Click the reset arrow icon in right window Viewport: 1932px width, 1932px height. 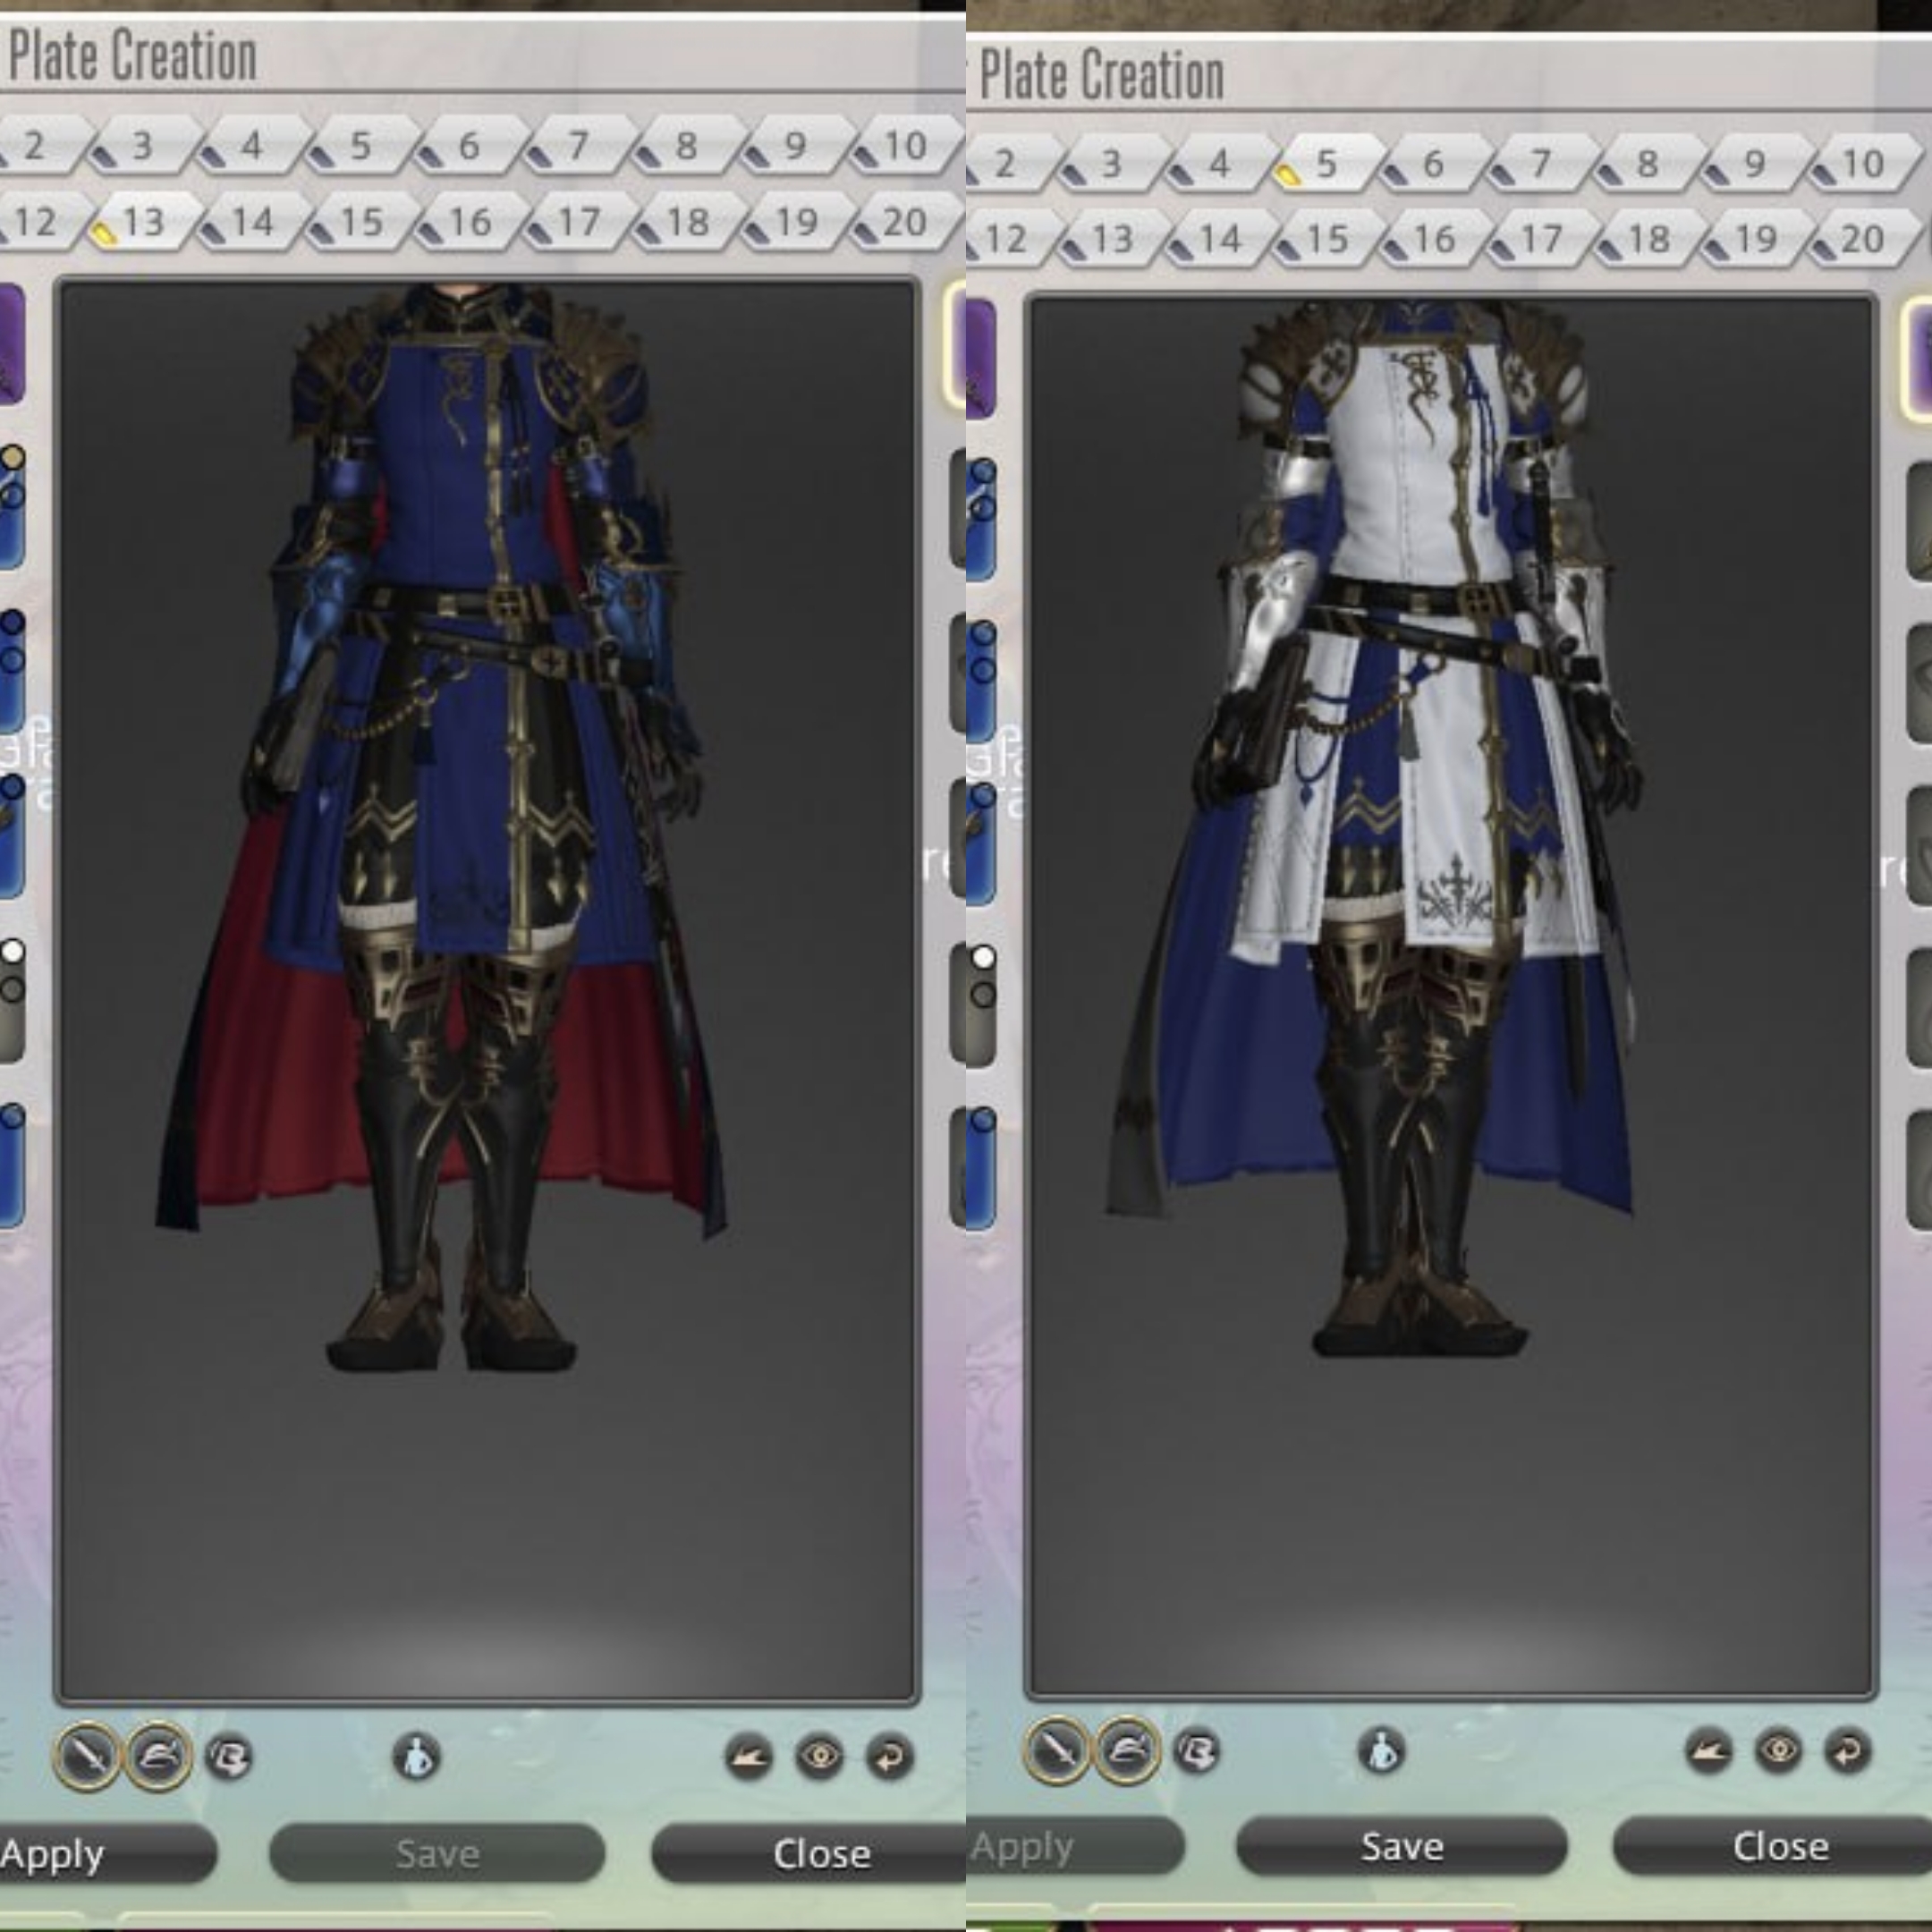pos(1847,1750)
